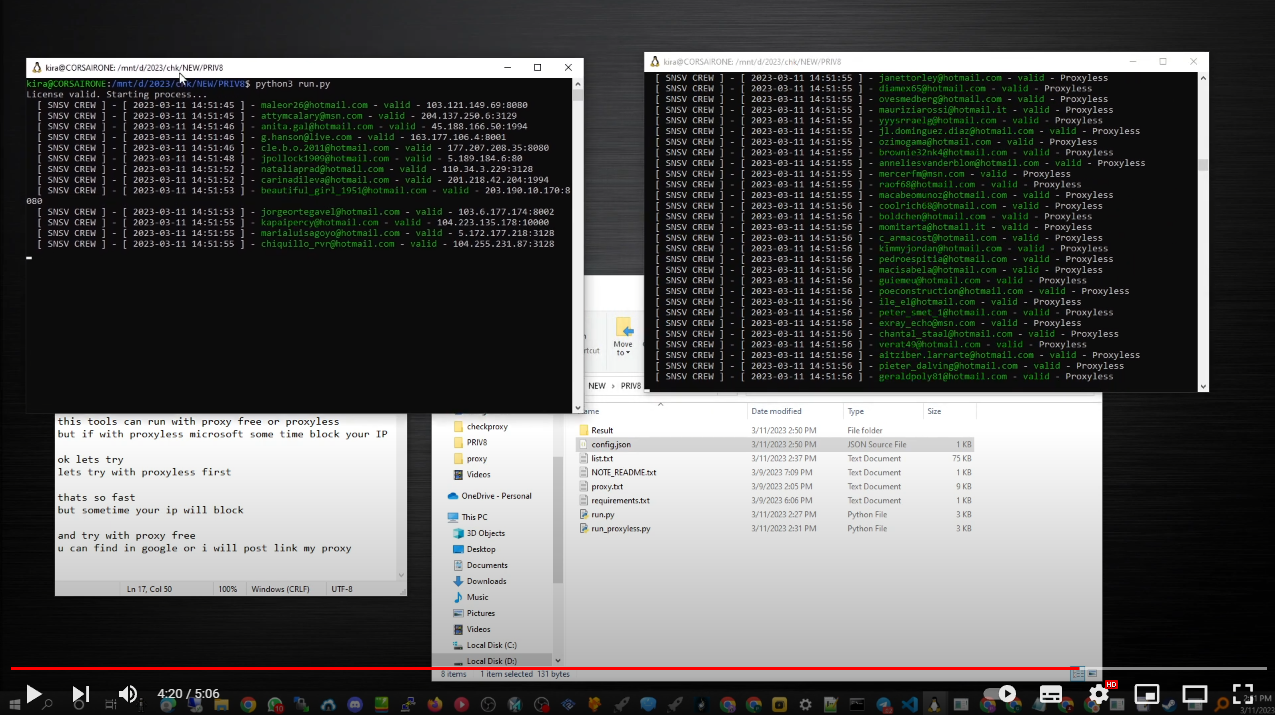Play the next video
This screenshot has height=715, width=1275.
point(80,693)
